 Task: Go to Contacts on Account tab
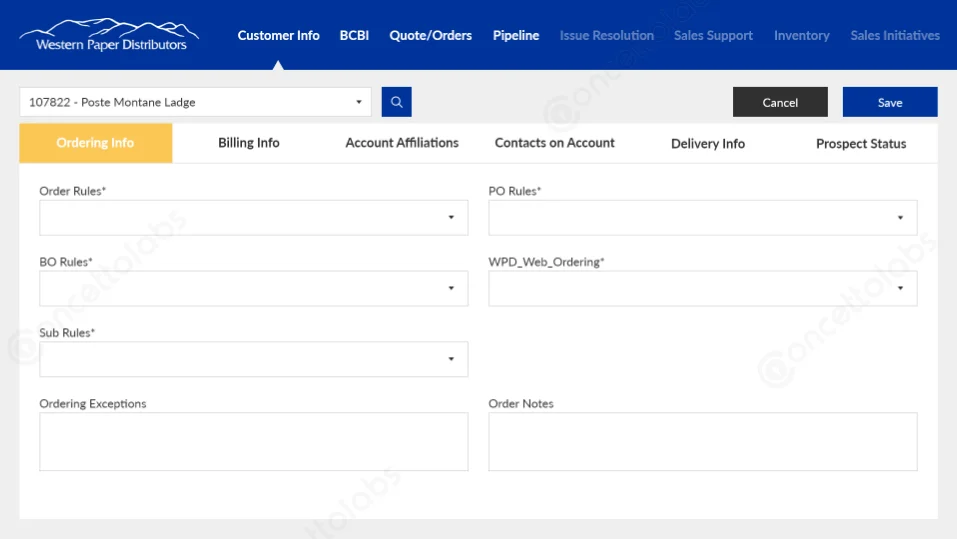click(555, 143)
